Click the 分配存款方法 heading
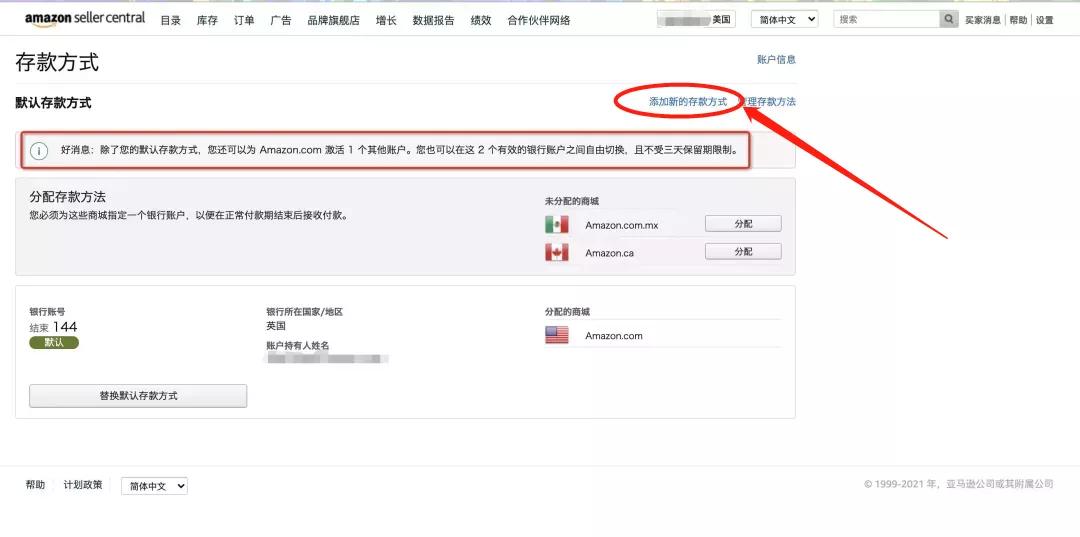This screenshot has width=1080, height=537. click(x=68, y=197)
